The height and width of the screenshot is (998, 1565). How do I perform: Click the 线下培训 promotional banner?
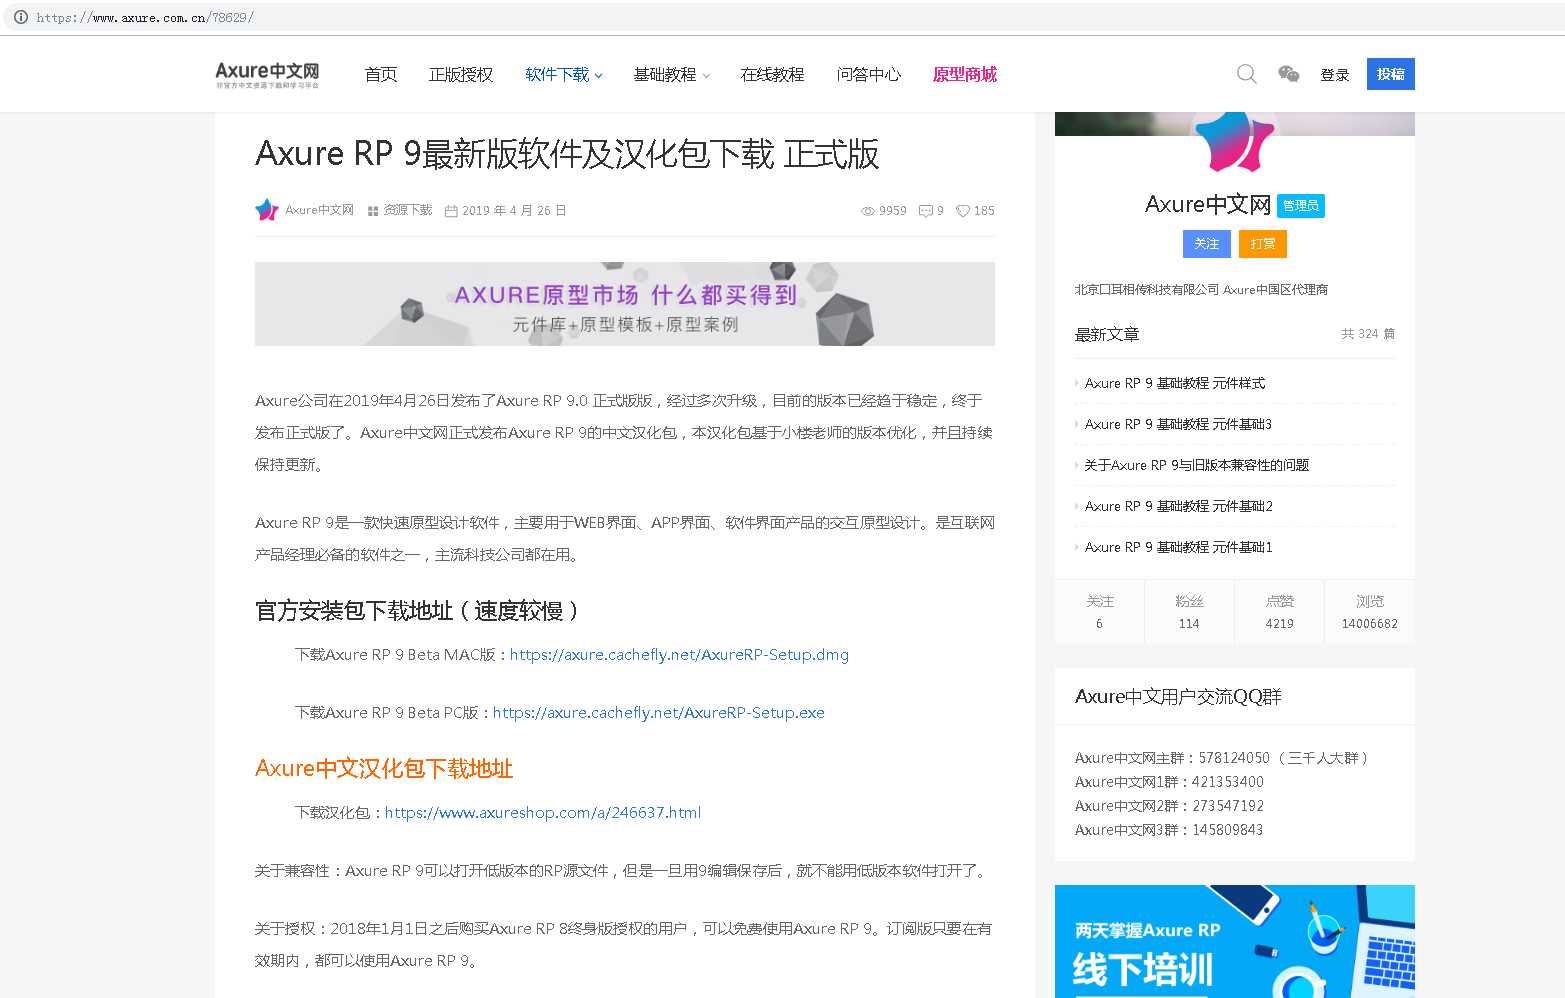pyautogui.click(x=1235, y=941)
